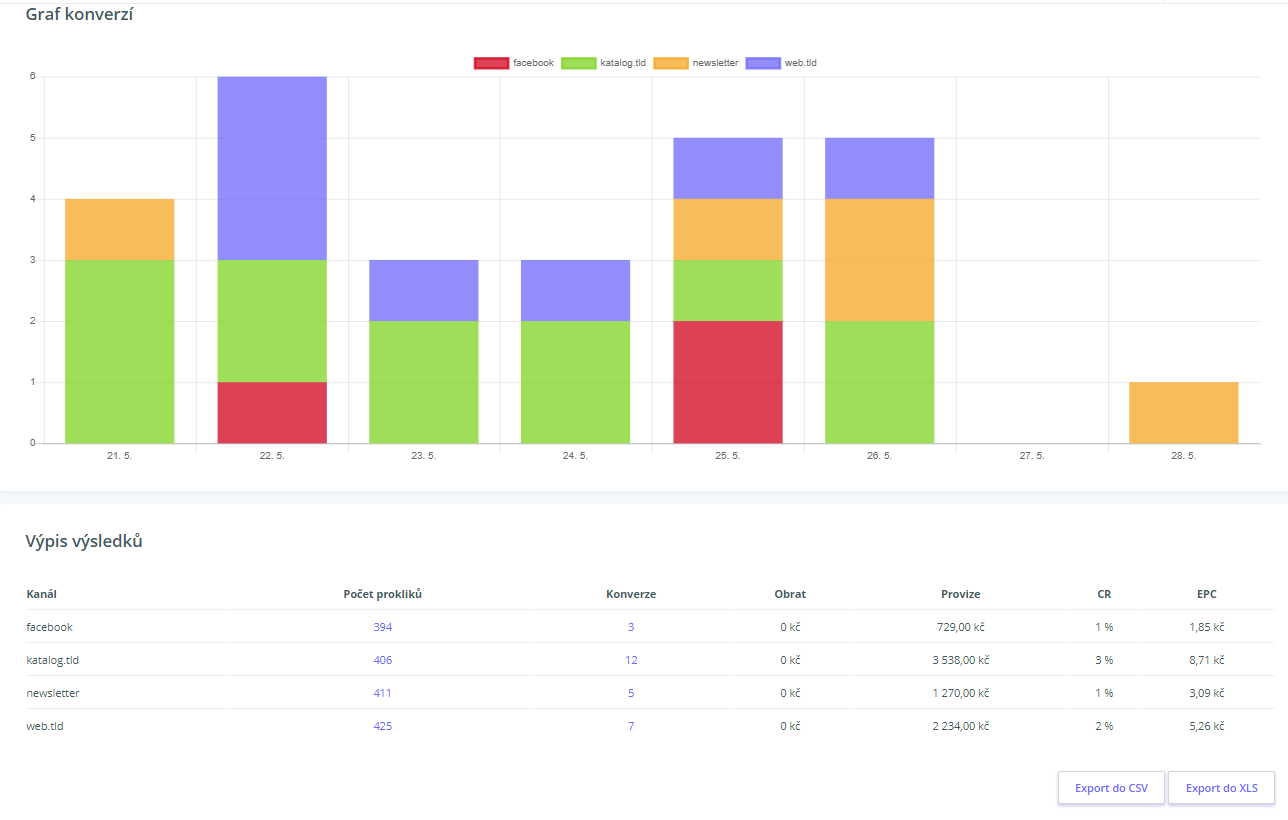Open facebook click count 394

[x=383, y=627]
